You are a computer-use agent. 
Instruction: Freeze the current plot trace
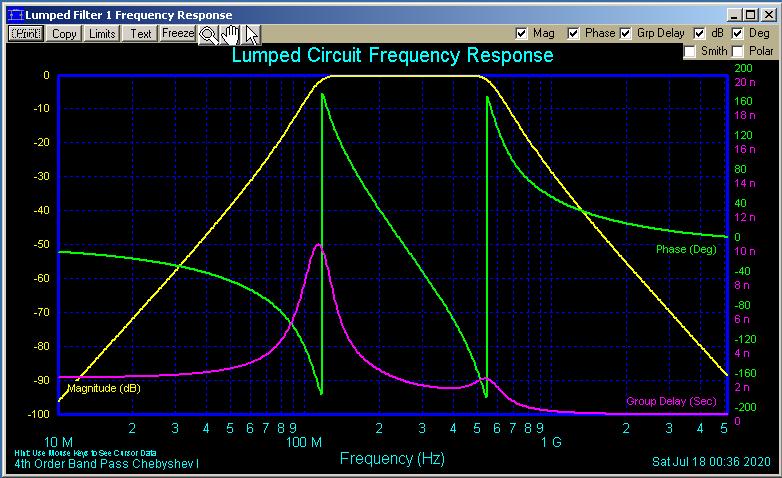pos(178,33)
